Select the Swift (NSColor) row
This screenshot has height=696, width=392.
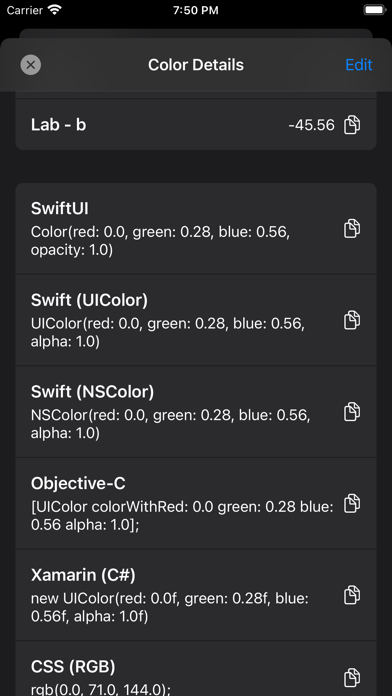coord(196,411)
